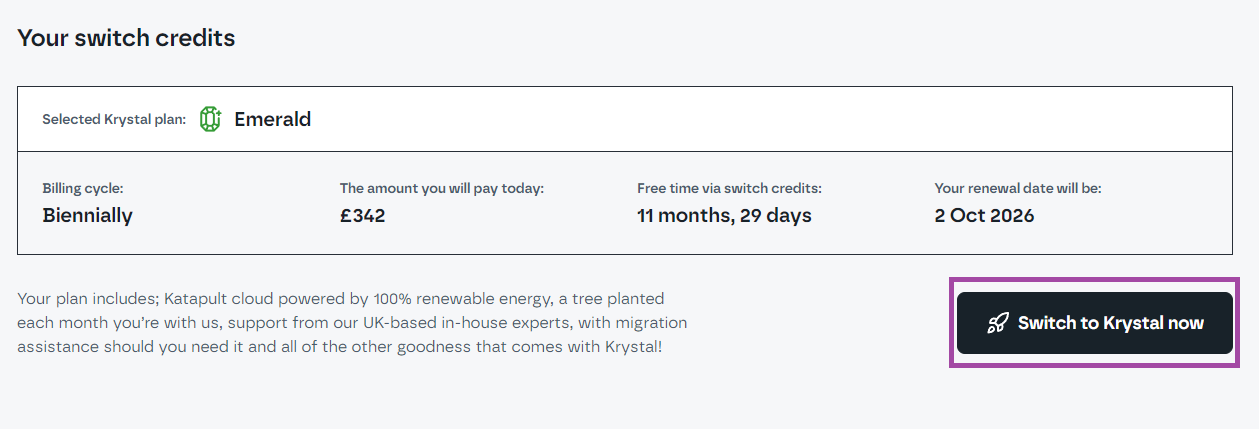1259x429 pixels.
Task: Select the Biennially billing cycle value
Action: click(x=88, y=215)
